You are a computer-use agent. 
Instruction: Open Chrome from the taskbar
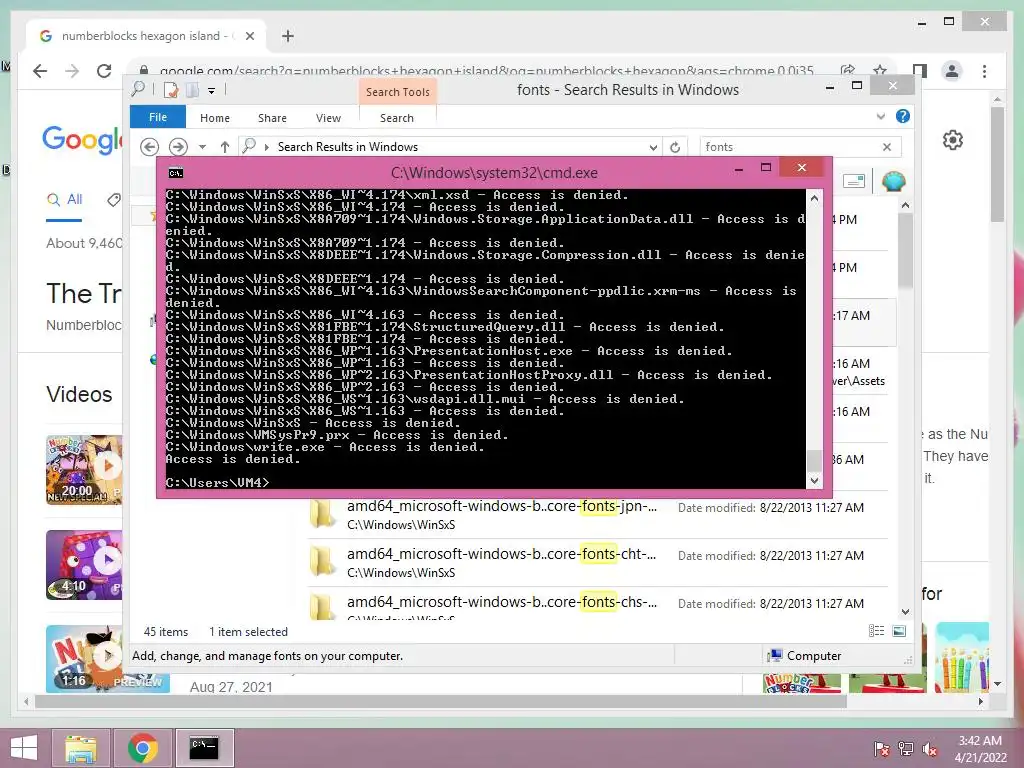(x=142, y=748)
